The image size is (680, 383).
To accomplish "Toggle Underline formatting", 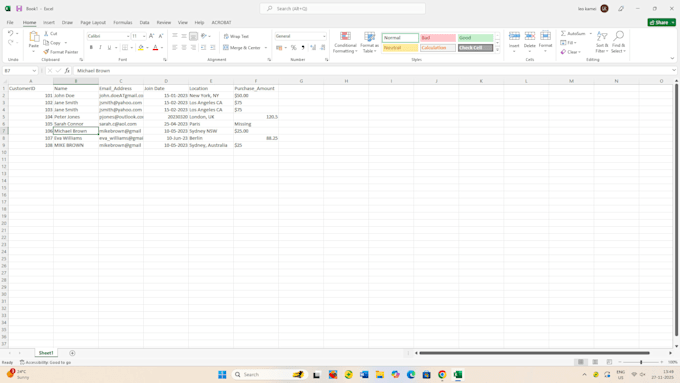I will (109, 48).
